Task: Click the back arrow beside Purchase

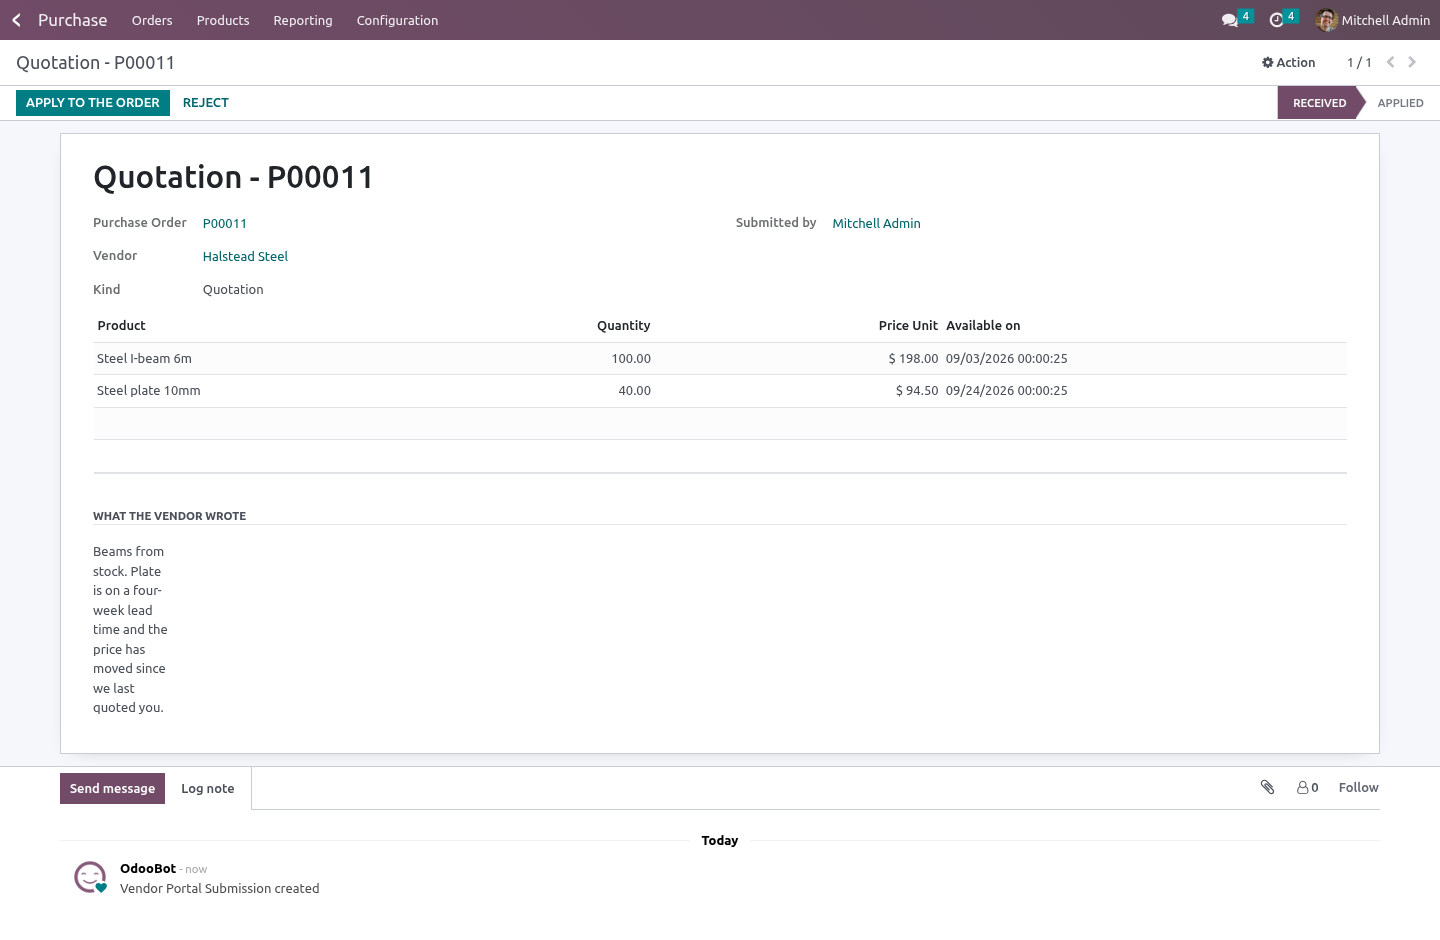Action: click(16, 20)
